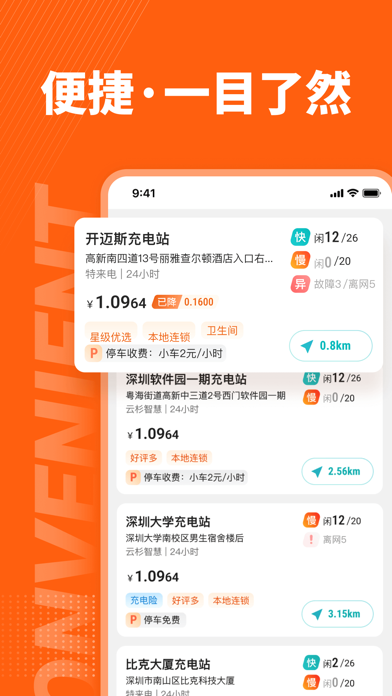
Task: Tap the 慢 slow-charger icon for 开迈斯充电站
Action: point(301,261)
